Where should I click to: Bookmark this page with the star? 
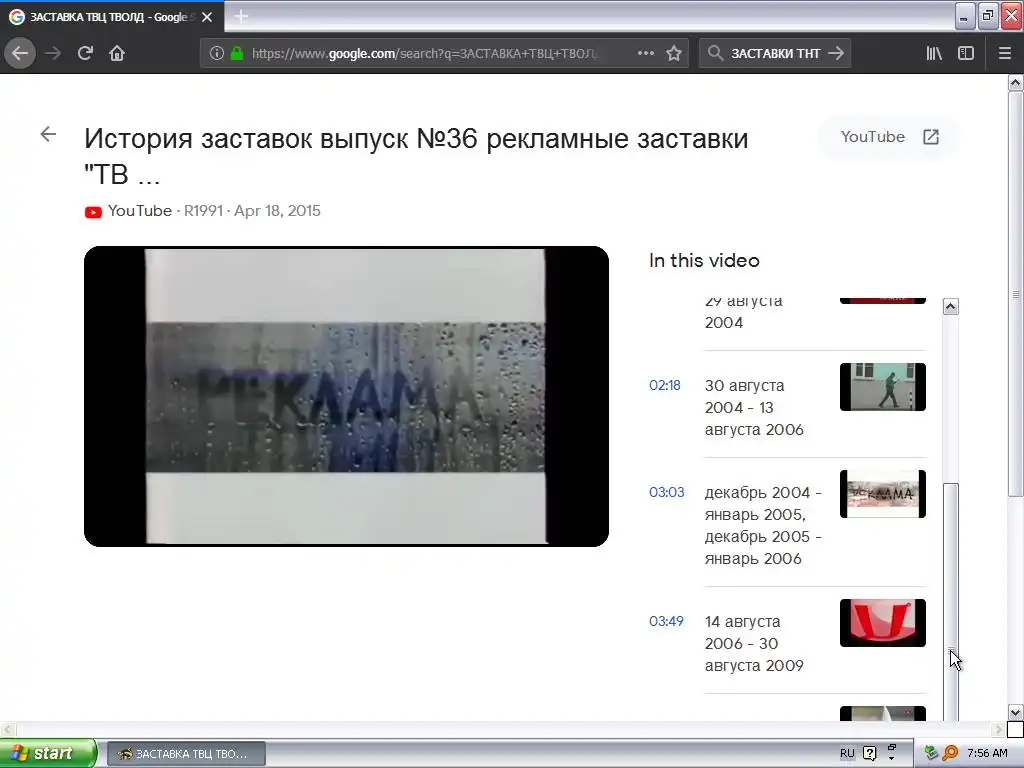(674, 53)
